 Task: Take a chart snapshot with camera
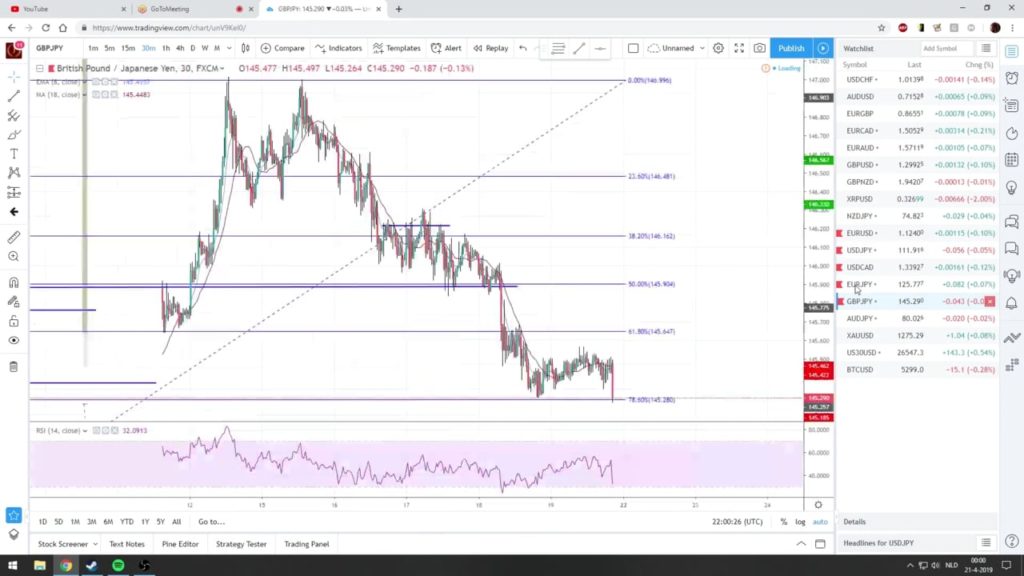click(760, 48)
